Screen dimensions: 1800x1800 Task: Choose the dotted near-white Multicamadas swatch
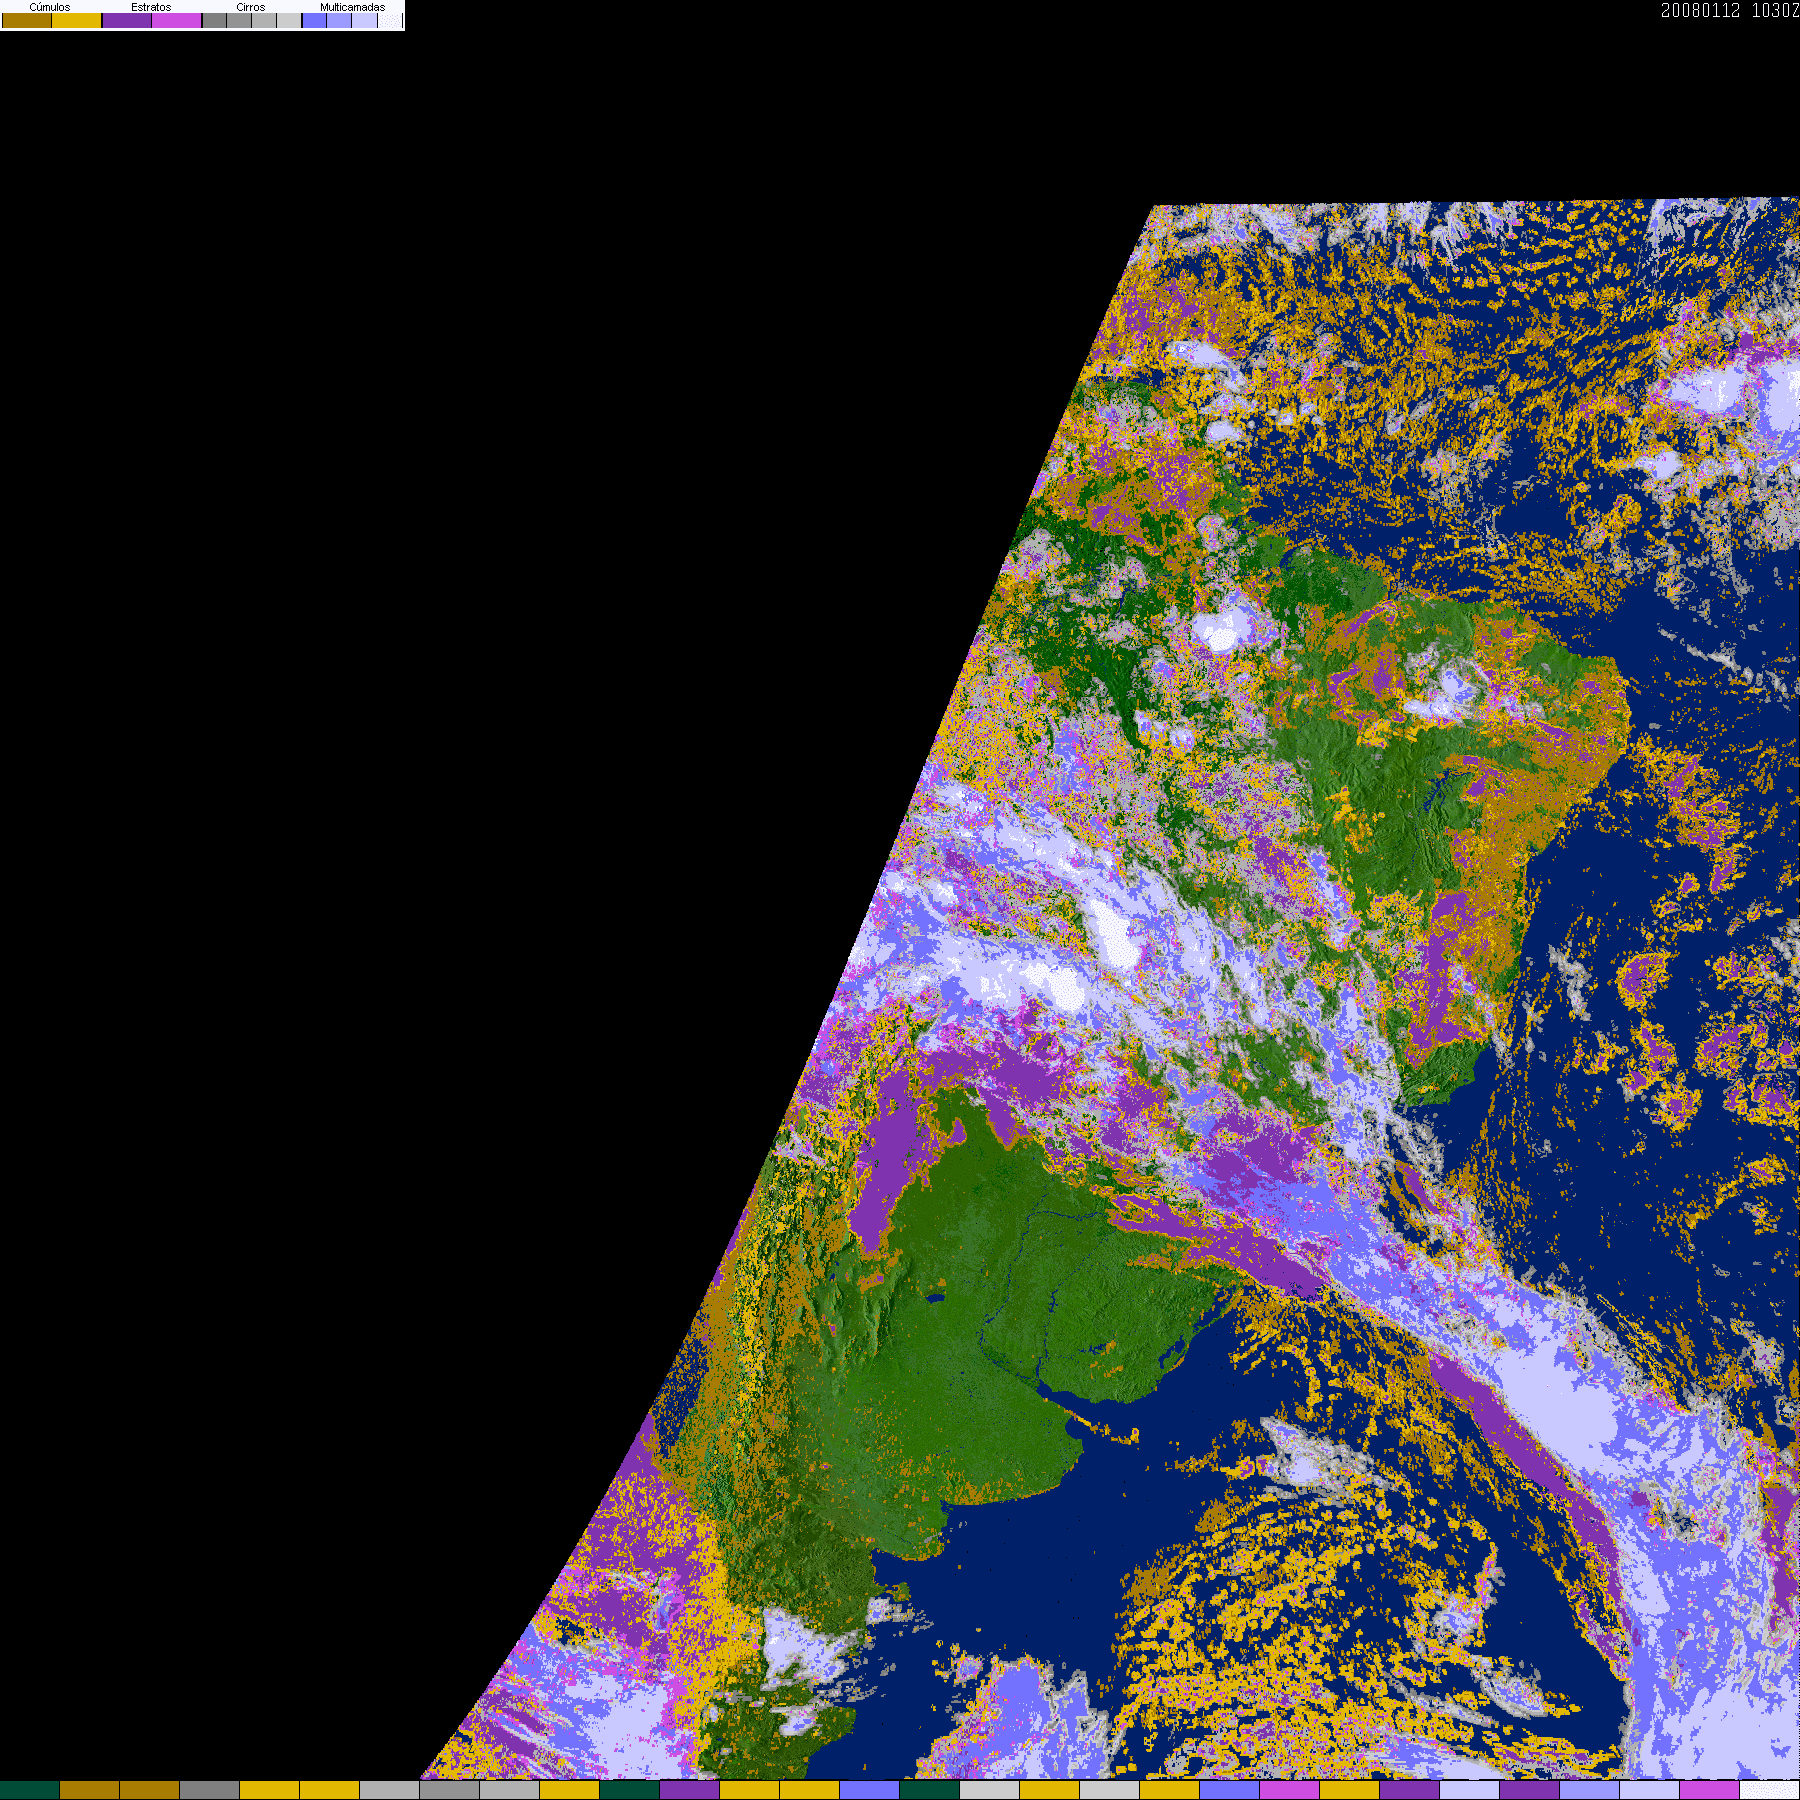(x=390, y=20)
